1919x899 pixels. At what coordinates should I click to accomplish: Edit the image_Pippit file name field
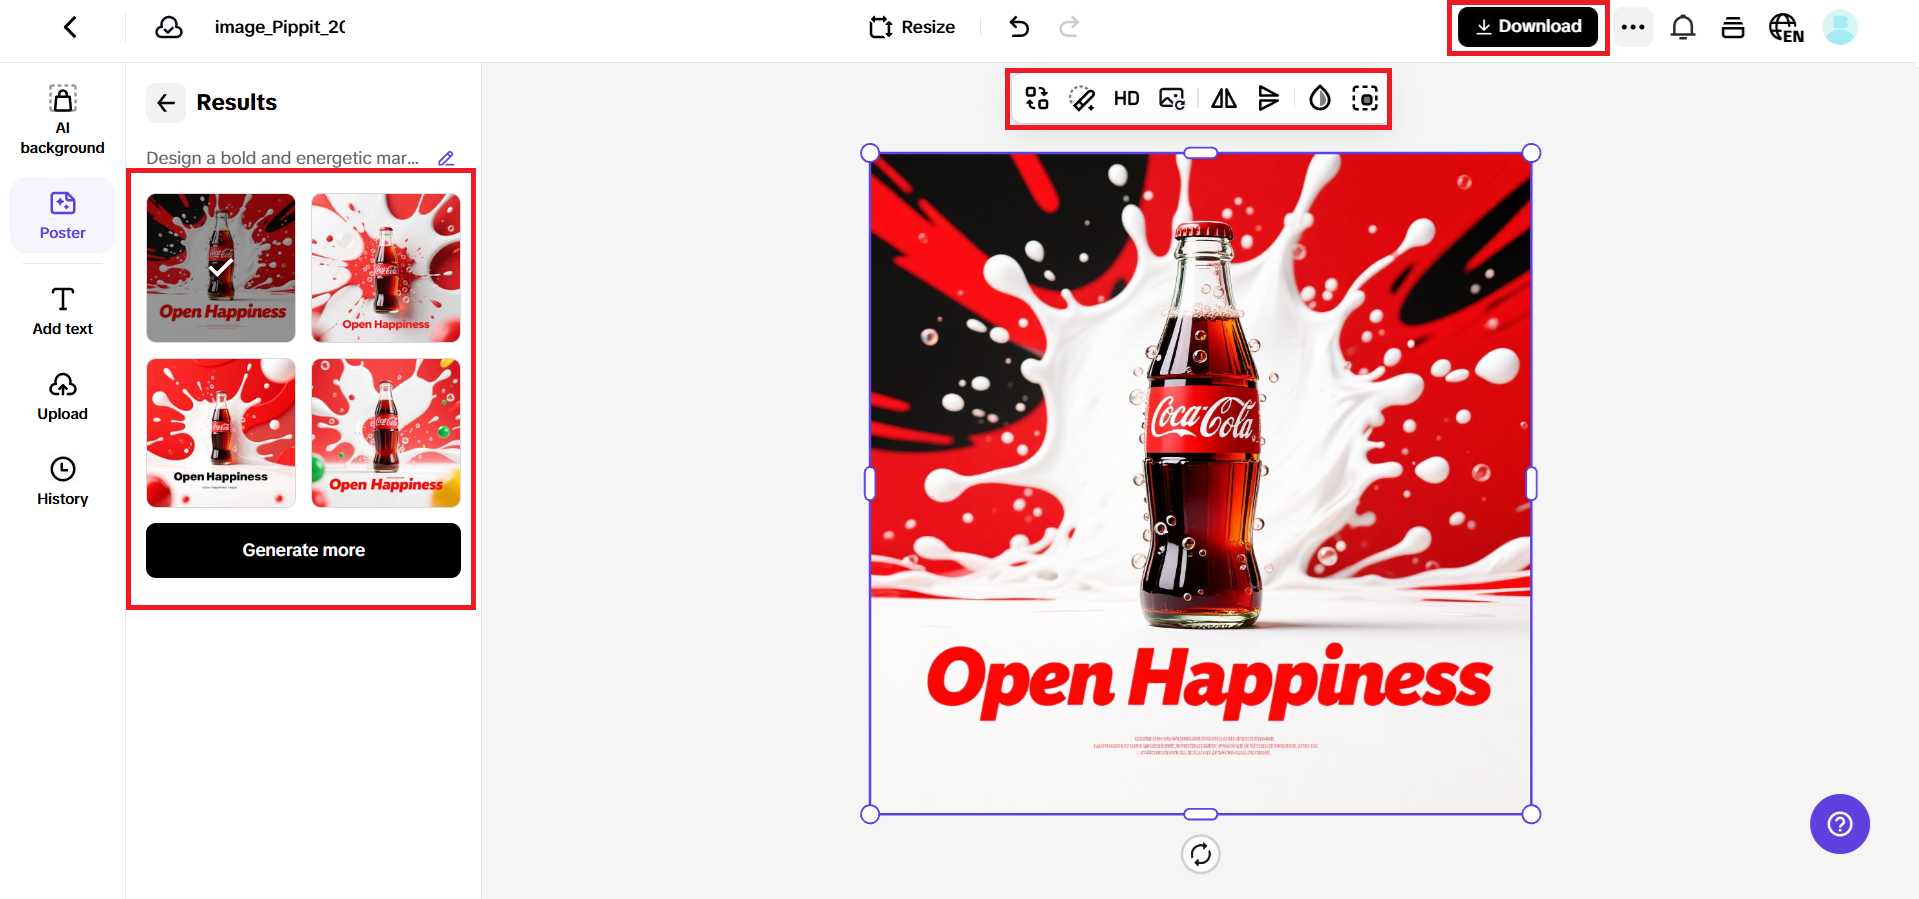point(280,27)
